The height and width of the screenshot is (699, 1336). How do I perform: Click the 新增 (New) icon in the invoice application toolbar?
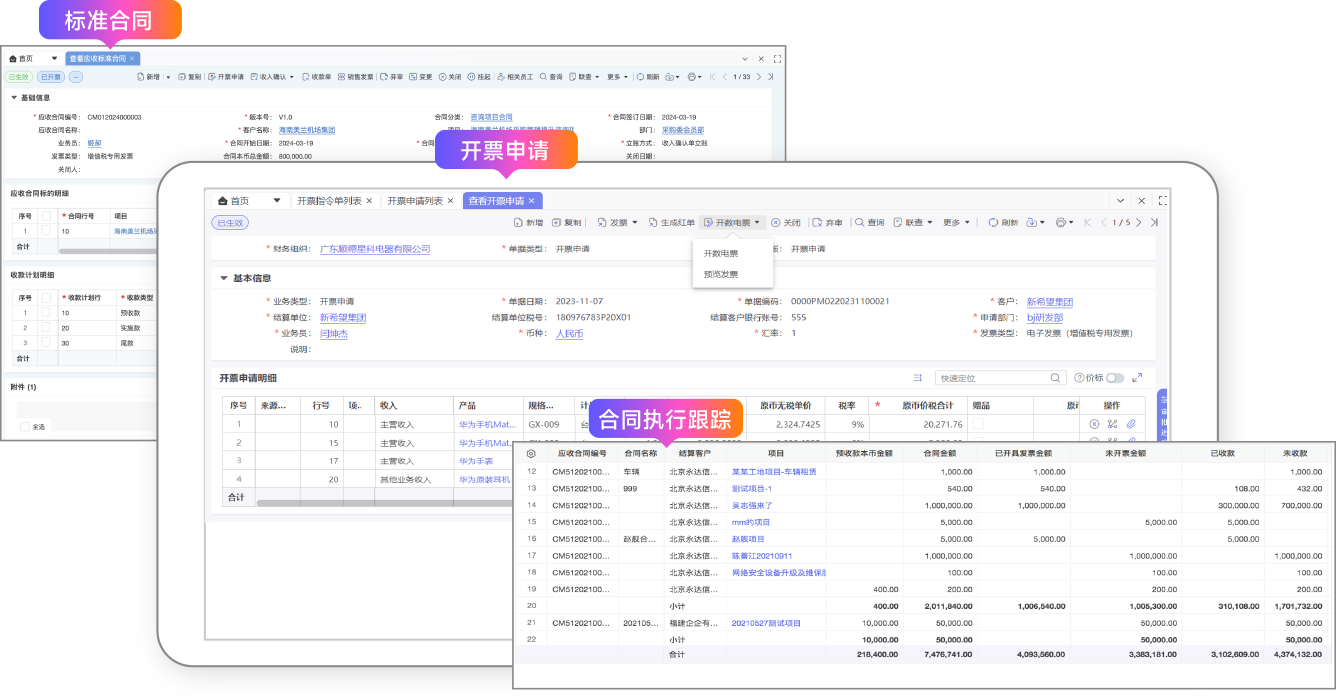518,223
